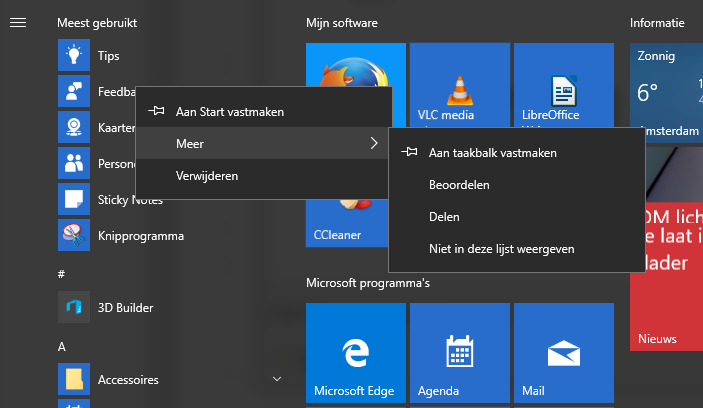Choose 'Verwijderen' from context menu
This screenshot has width=703, height=408.
pos(206,176)
